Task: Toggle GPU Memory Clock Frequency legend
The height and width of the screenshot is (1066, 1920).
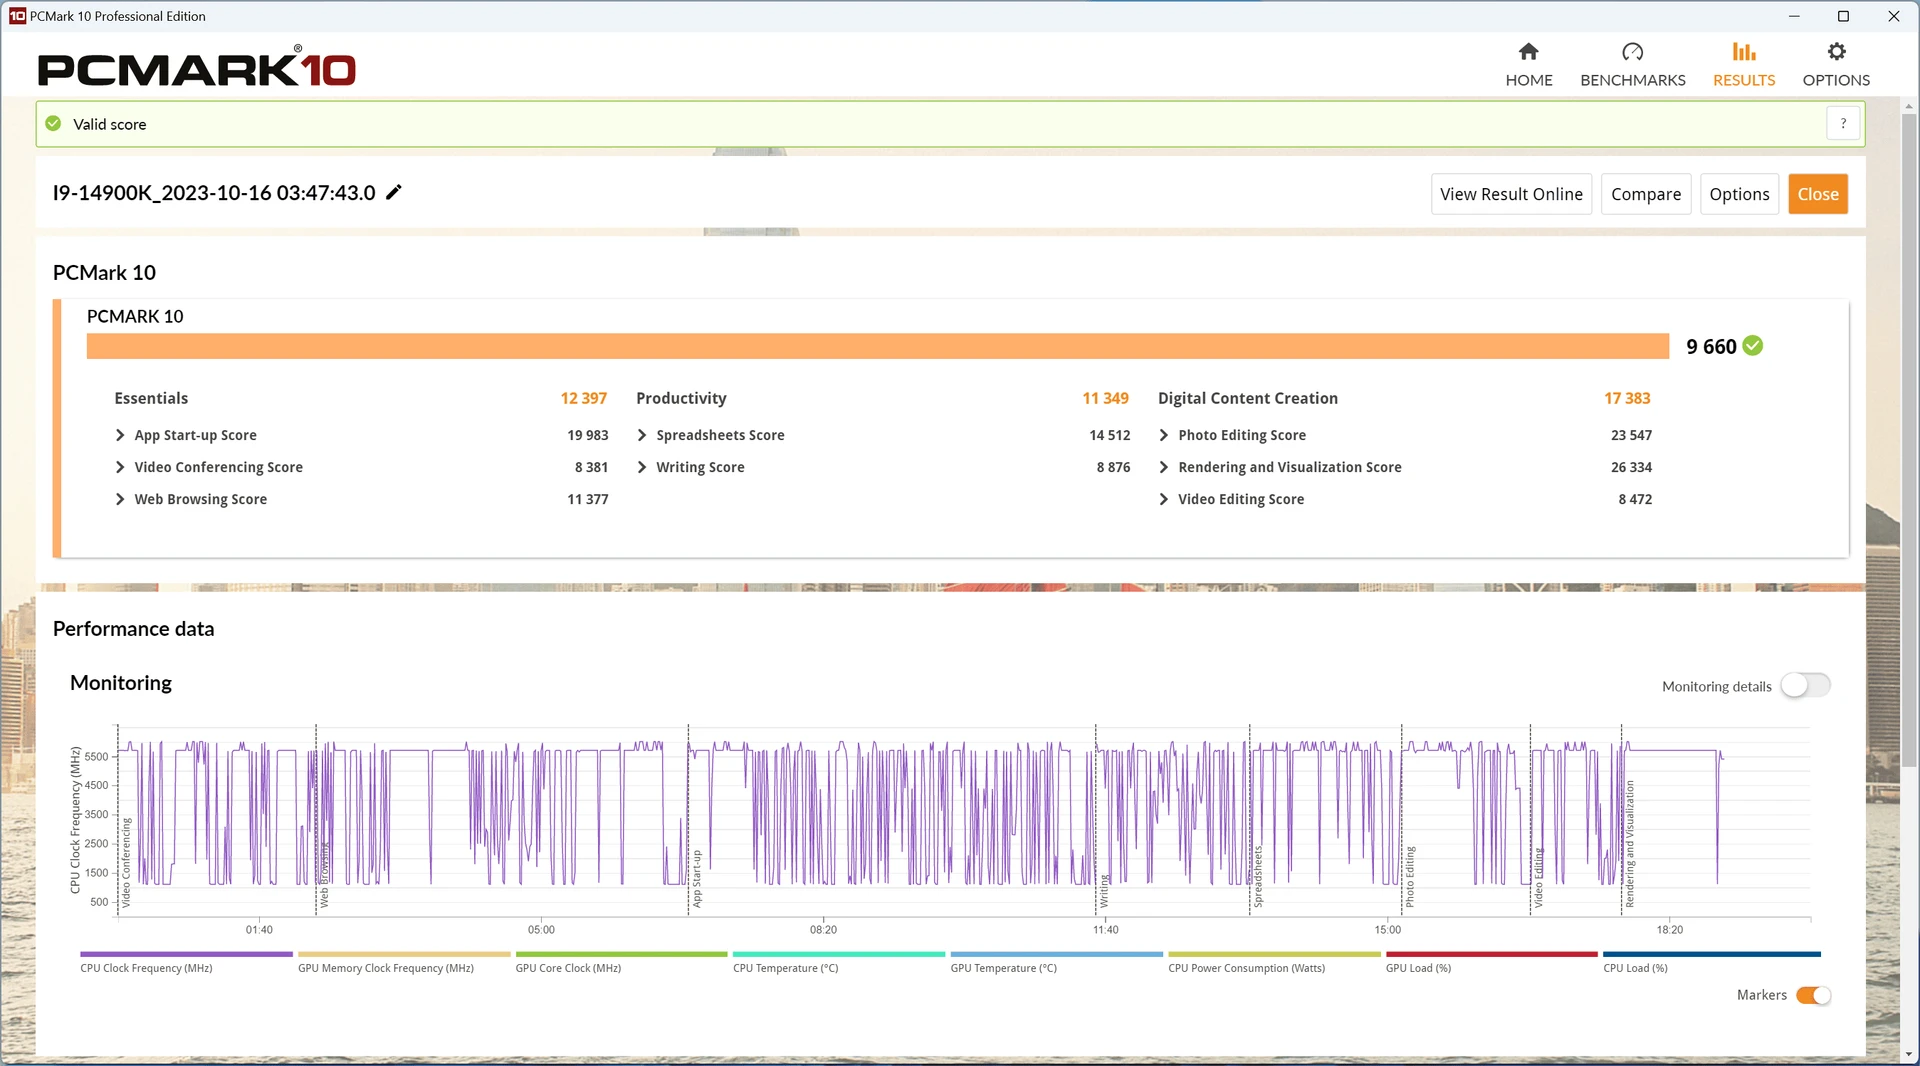Action: 404,961
